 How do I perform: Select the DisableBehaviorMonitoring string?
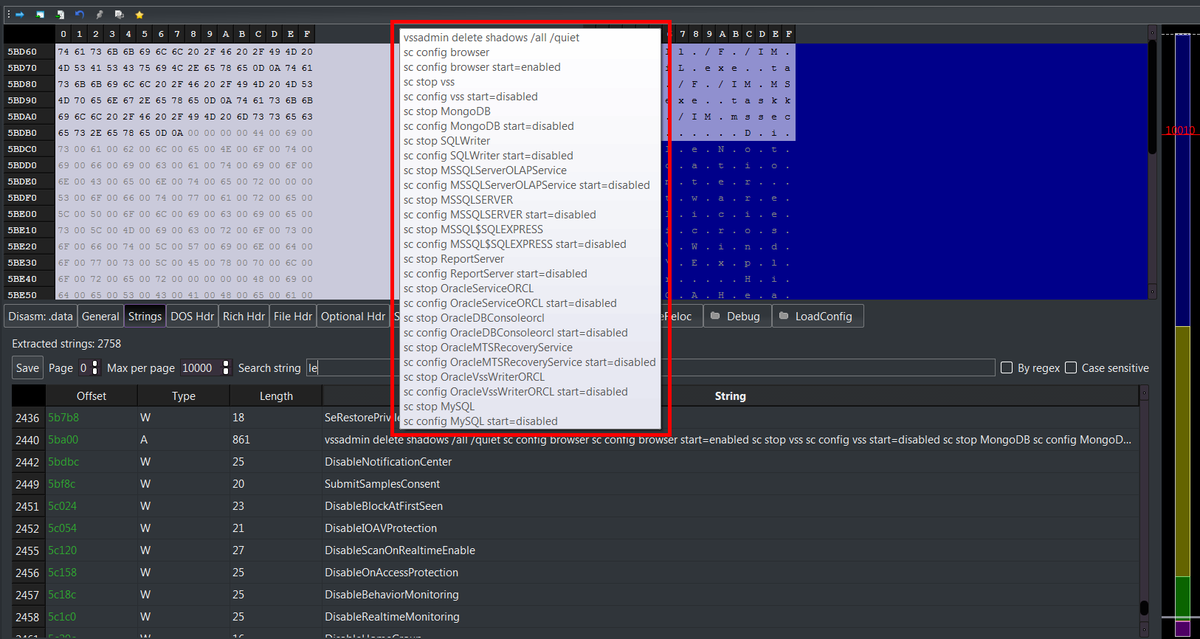391,595
